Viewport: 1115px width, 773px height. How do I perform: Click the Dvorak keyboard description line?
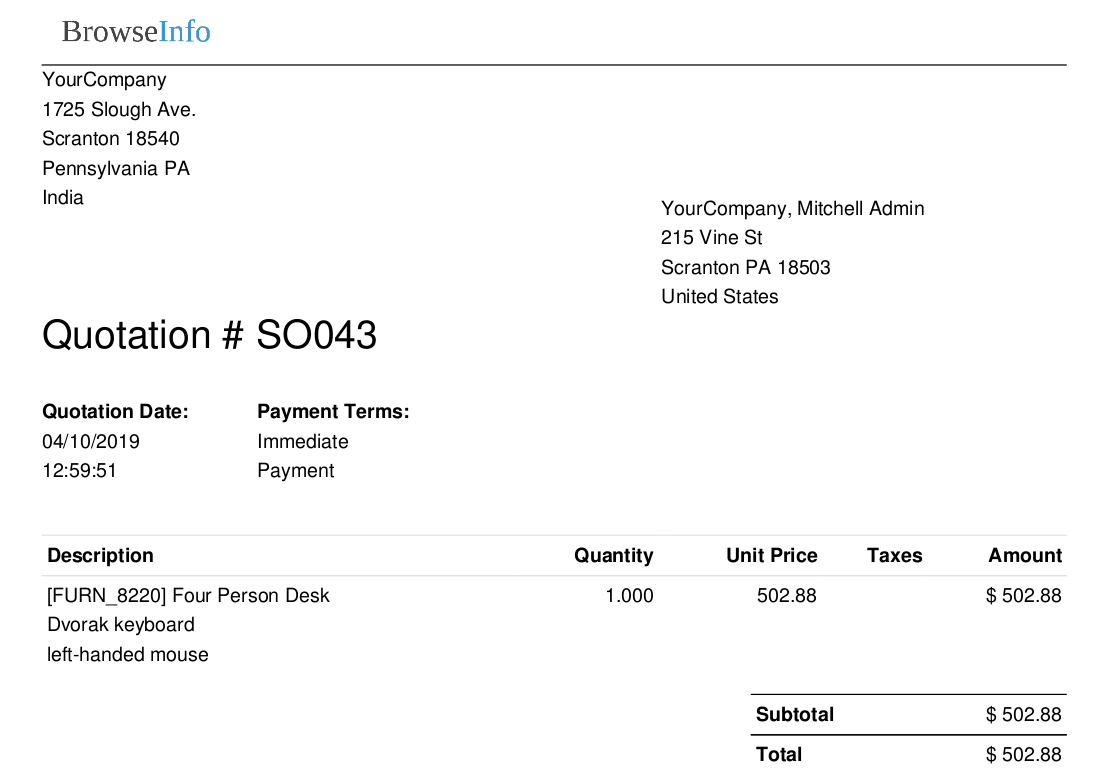coord(121,625)
